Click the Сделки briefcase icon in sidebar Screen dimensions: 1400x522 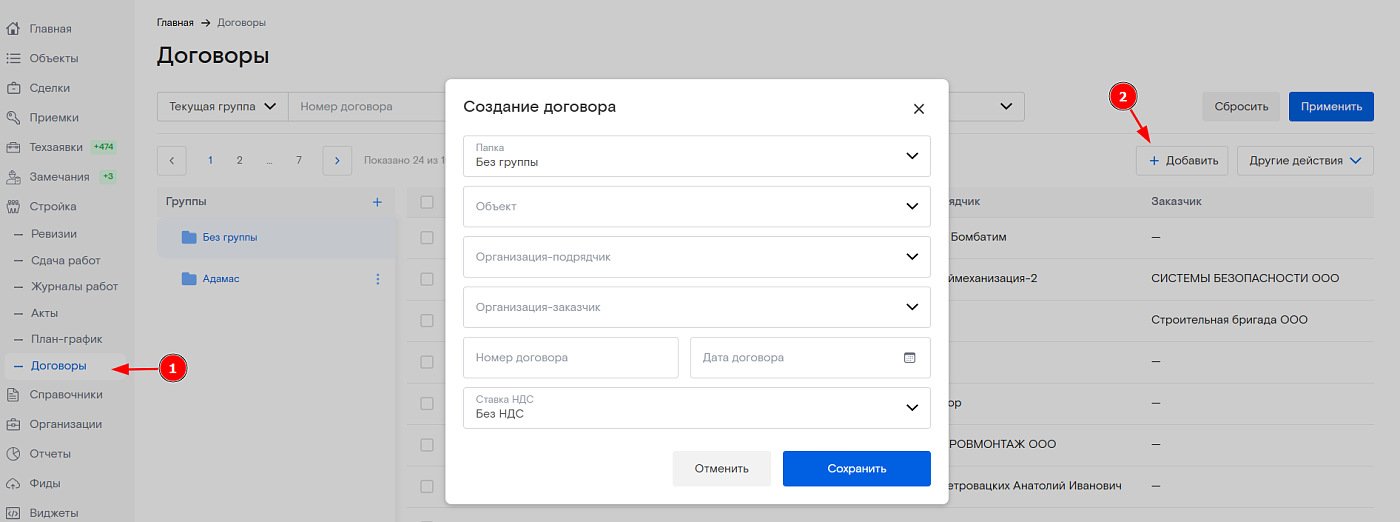click(14, 88)
